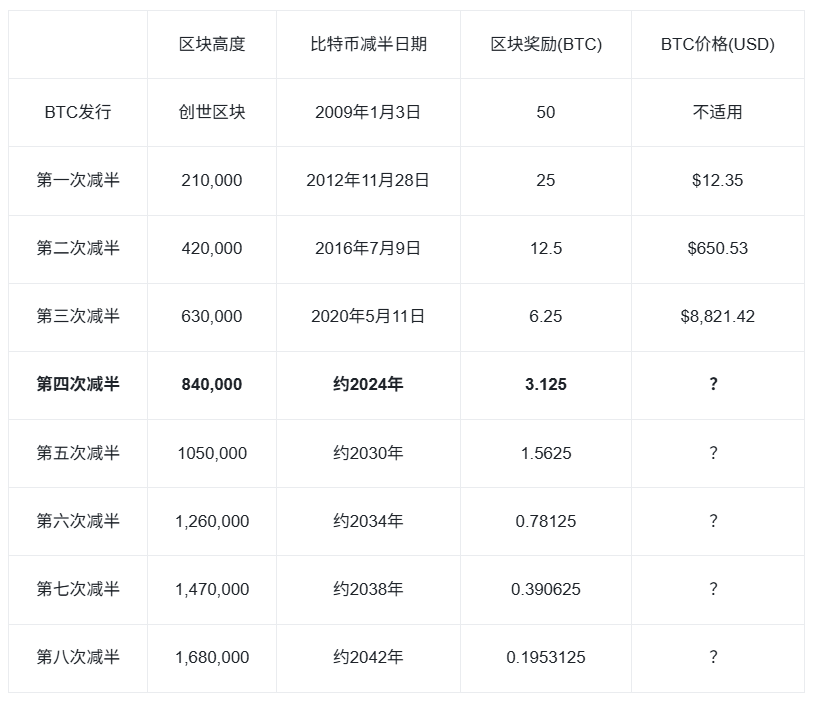This screenshot has width=816, height=705.
Task: Click the $8,821.42 price cell
Action: 717,316
